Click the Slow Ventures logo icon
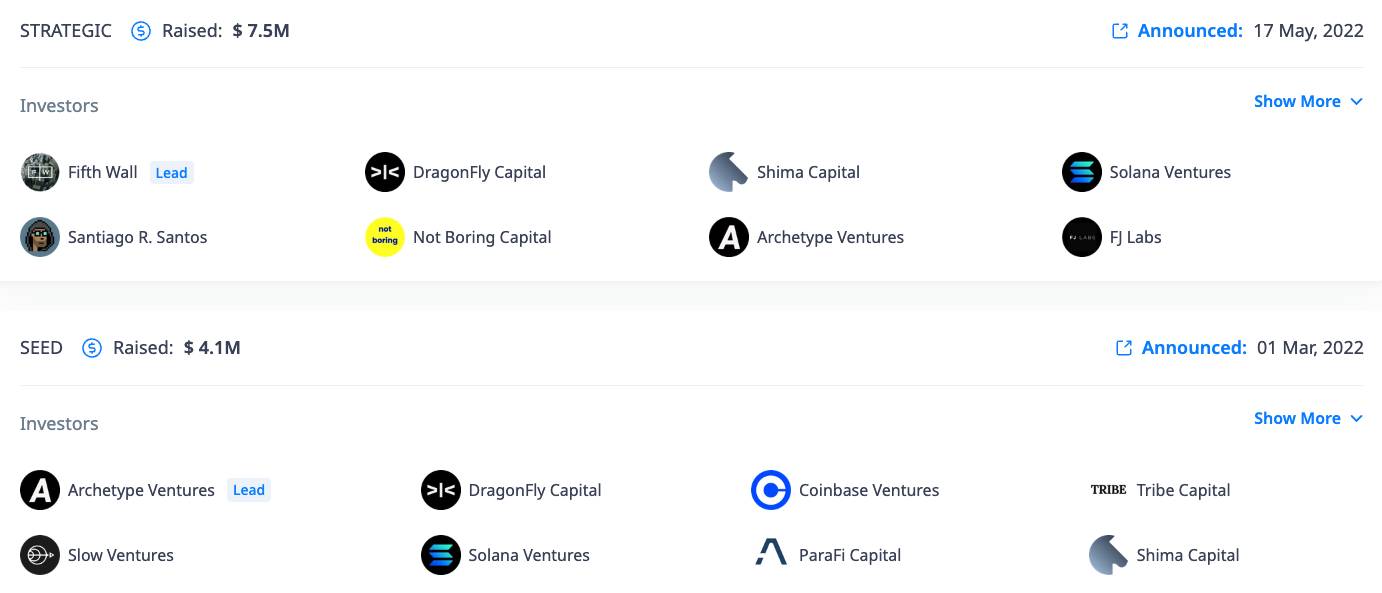The height and width of the screenshot is (593, 1382). (40, 555)
